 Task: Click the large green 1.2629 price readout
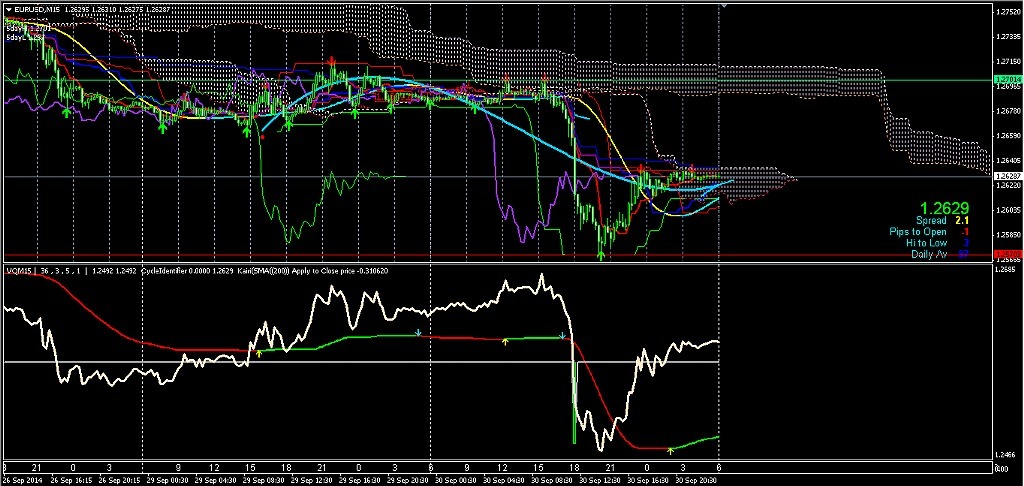(944, 208)
